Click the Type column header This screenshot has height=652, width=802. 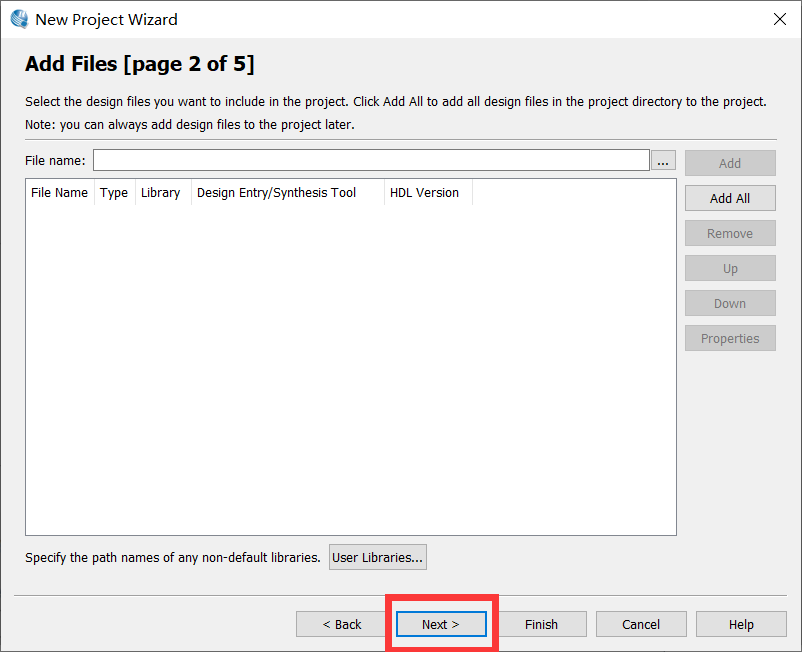point(114,193)
